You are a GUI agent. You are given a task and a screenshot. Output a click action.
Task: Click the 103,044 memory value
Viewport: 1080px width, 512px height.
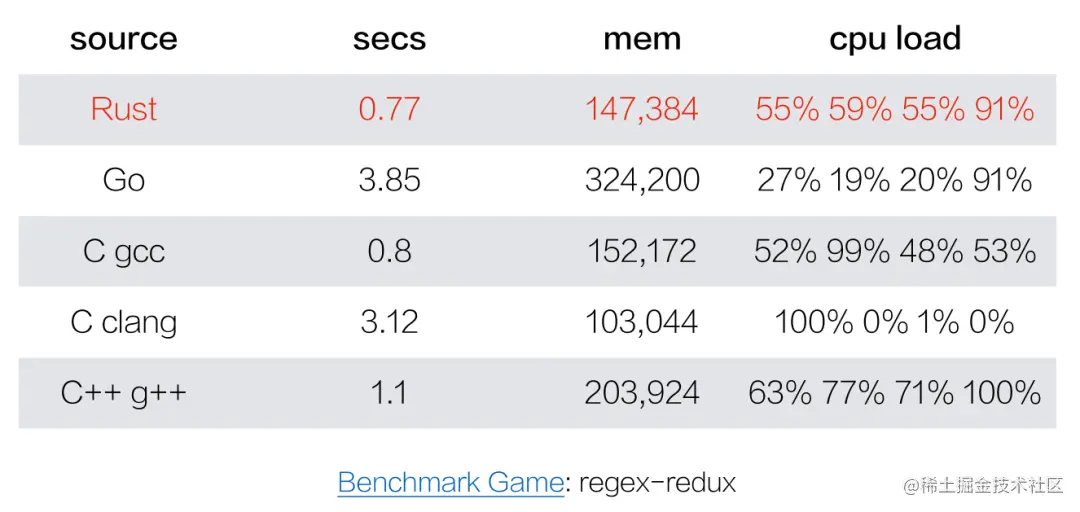(x=642, y=323)
